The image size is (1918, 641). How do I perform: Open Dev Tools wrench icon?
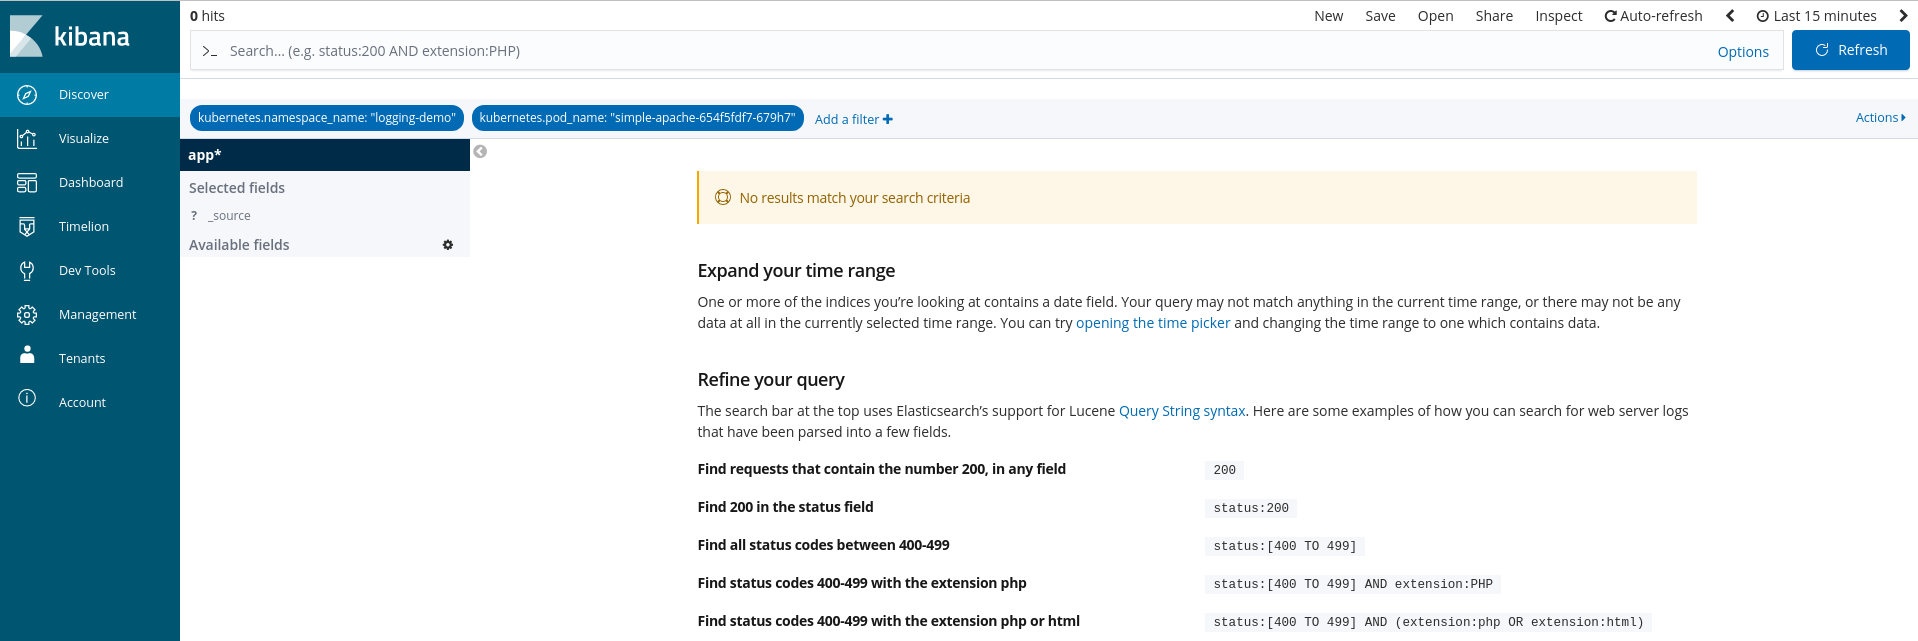pyautogui.click(x=27, y=271)
